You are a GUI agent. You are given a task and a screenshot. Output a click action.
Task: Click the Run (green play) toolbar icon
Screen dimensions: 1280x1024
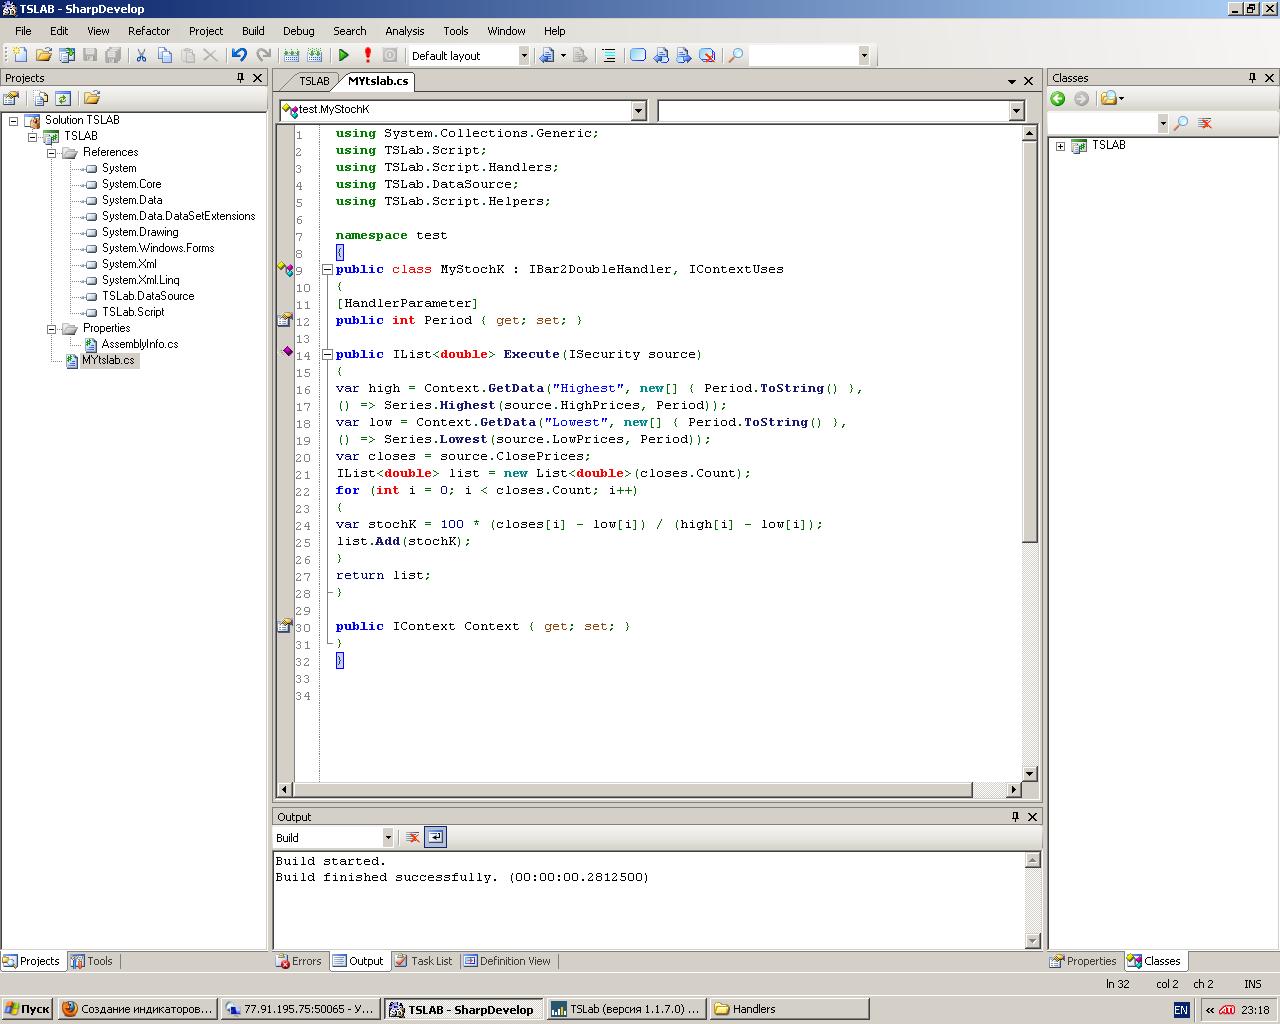(x=344, y=56)
